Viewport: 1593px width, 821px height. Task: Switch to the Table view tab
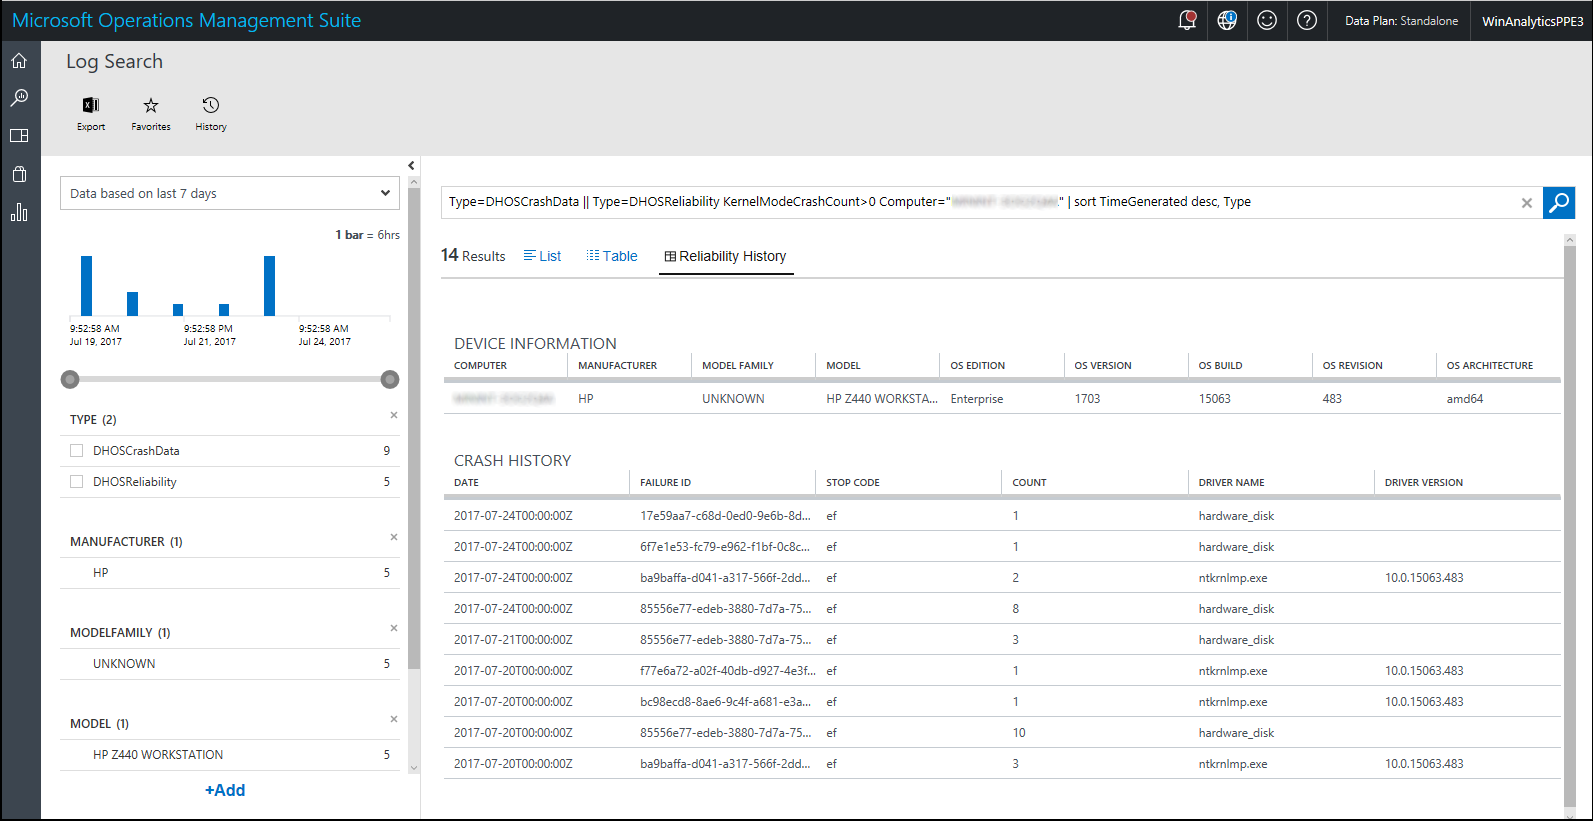pyautogui.click(x=612, y=256)
